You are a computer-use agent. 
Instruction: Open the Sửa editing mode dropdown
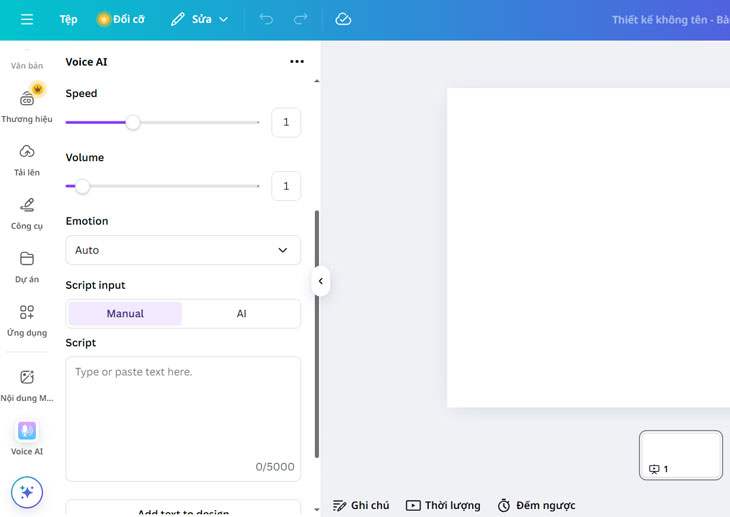point(200,19)
